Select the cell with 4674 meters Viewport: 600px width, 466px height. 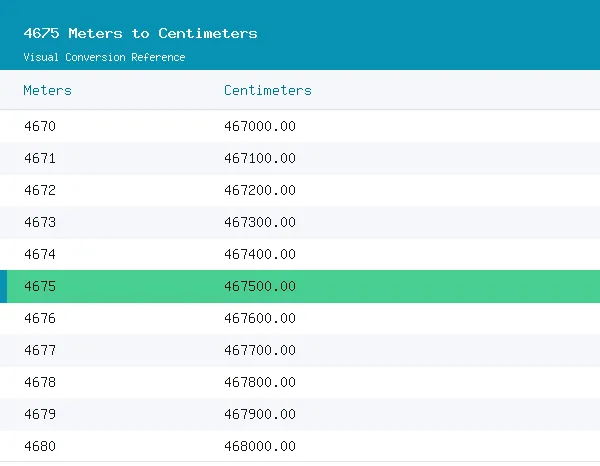[40, 254]
